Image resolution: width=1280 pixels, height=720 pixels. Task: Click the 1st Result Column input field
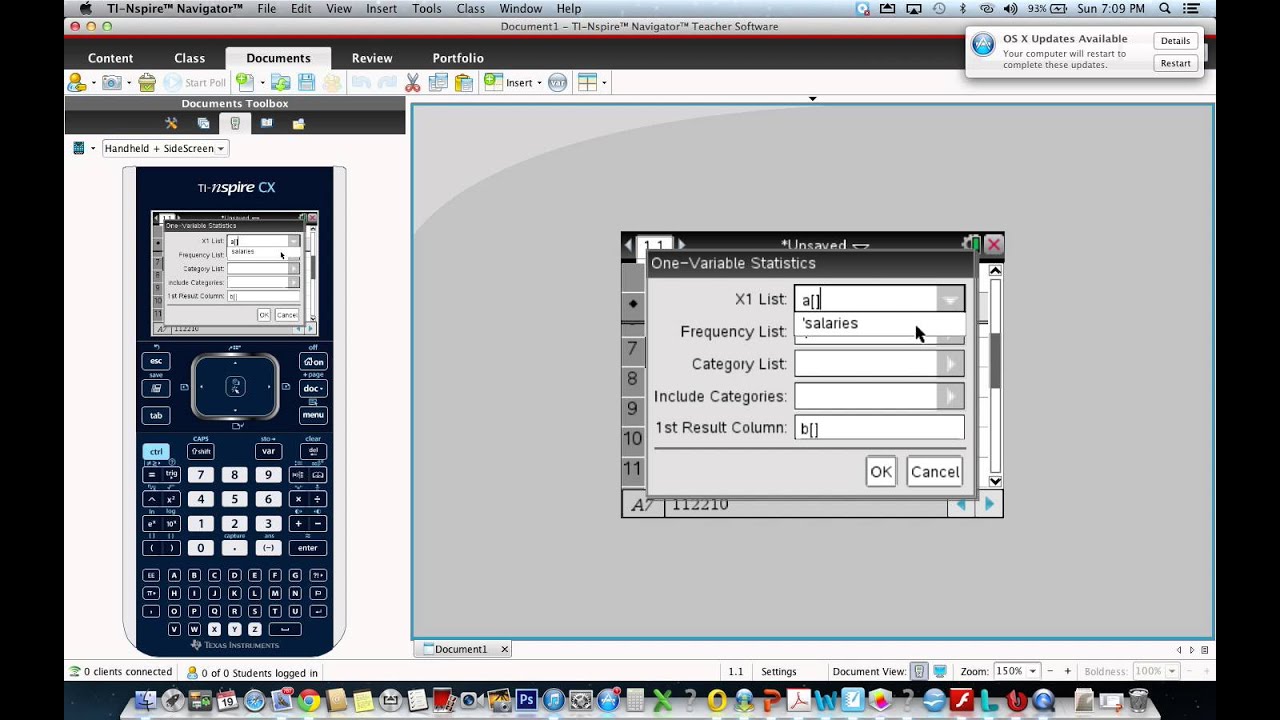click(879, 428)
